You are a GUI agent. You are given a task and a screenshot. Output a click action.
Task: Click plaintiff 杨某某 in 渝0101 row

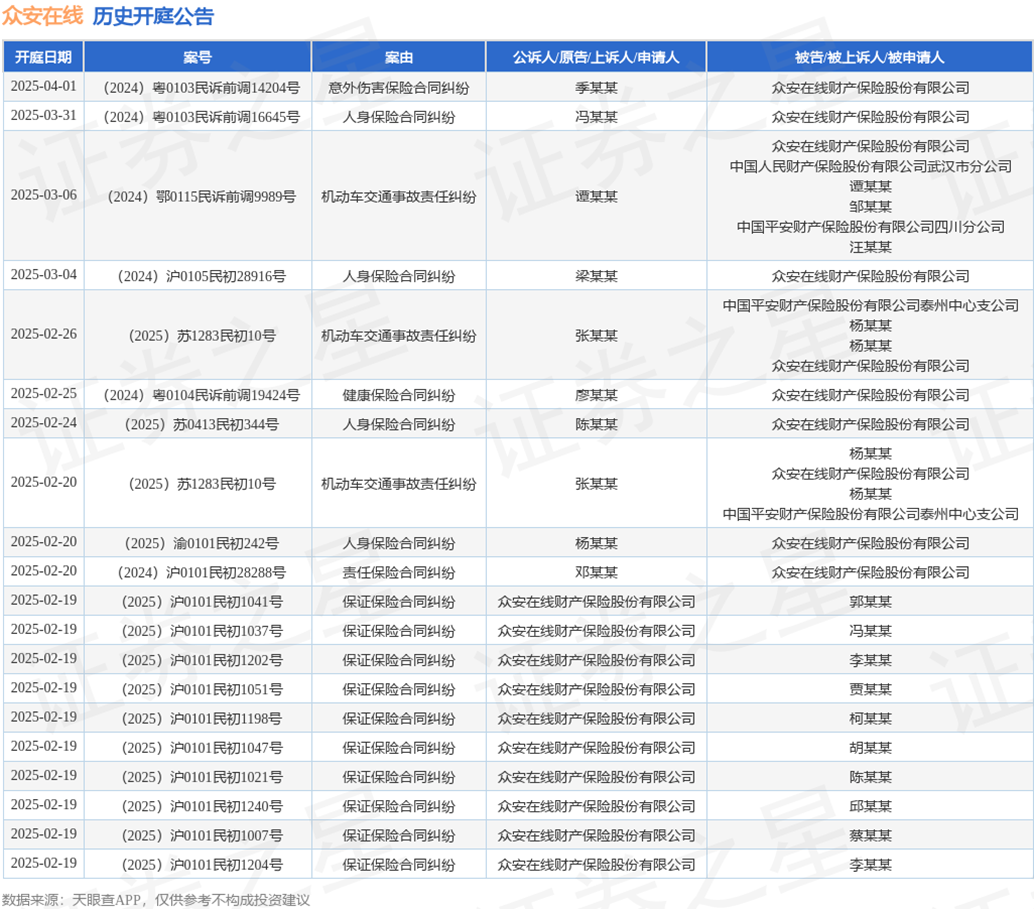pos(596,543)
